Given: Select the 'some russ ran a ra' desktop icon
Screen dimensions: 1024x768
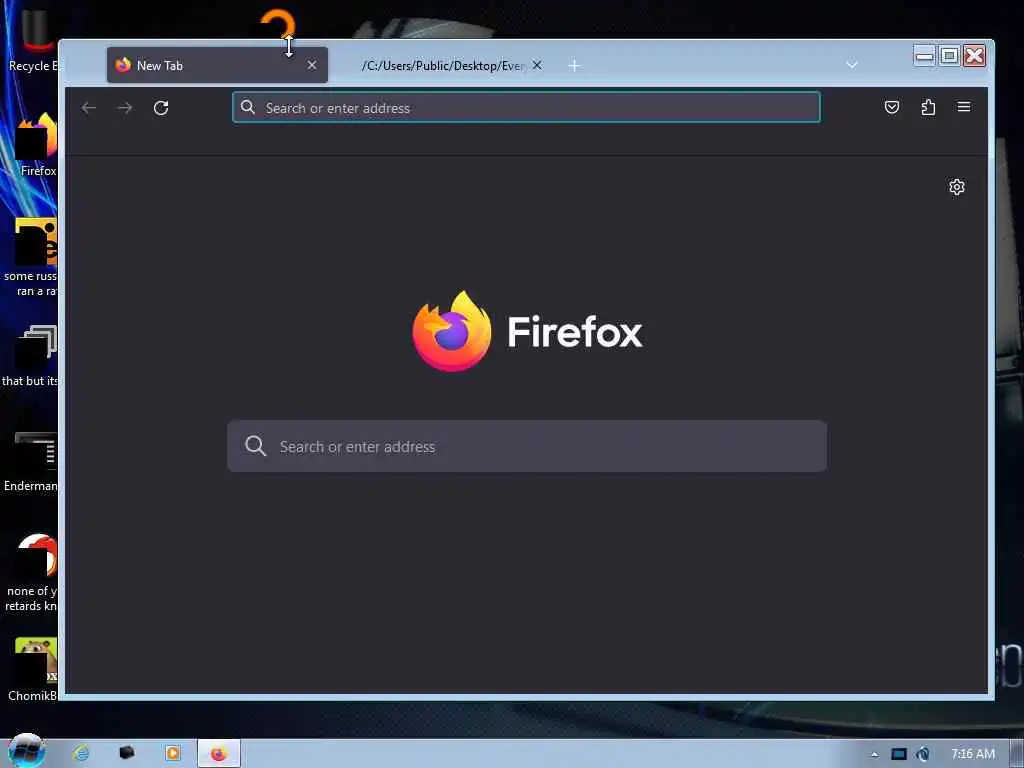Looking at the screenshot, I should pyautogui.click(x=30, y=257).
